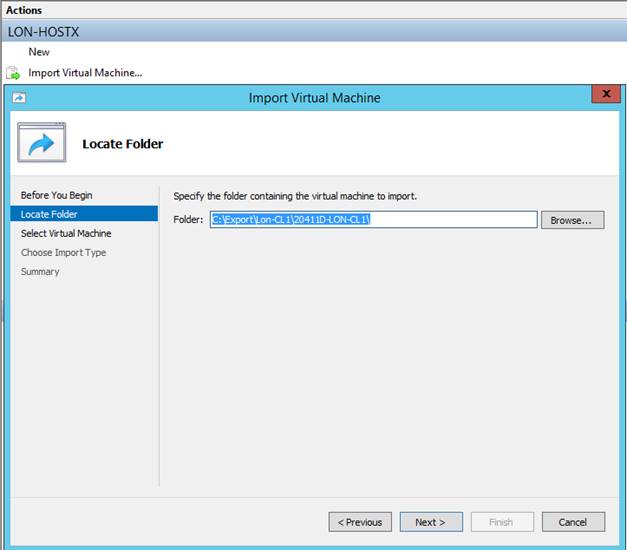Image resolution: width=627 pixels, height=550 pixels.
Task: Click the Browse... button
Action: click(573, 220)
